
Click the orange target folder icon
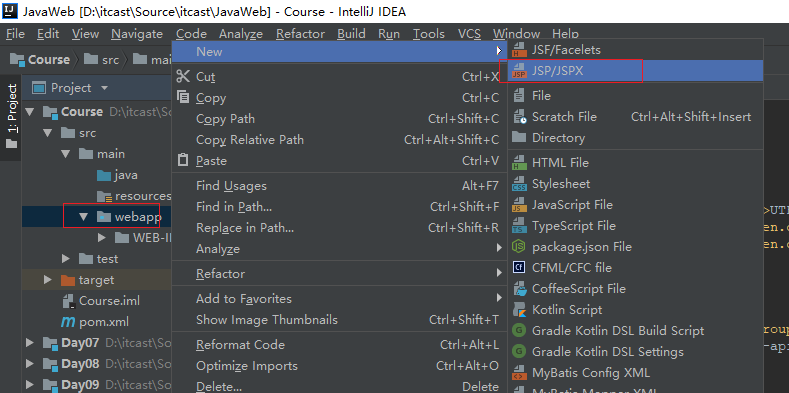click(67, 280)
